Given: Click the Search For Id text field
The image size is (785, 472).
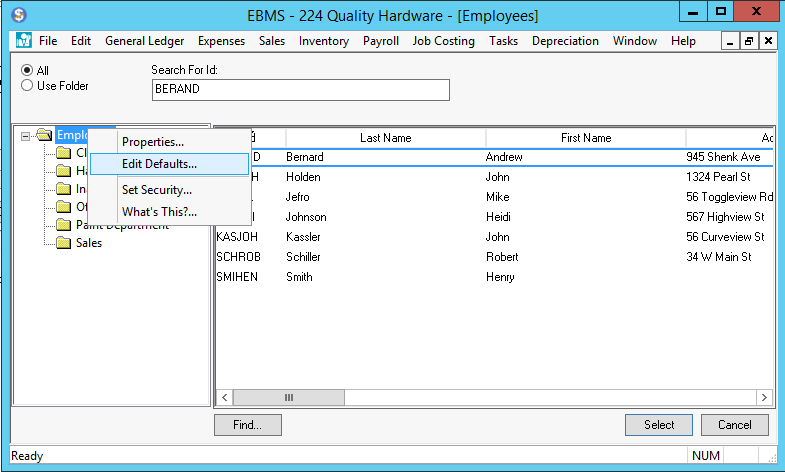Looking at the screenshot, I should [300, 90].
